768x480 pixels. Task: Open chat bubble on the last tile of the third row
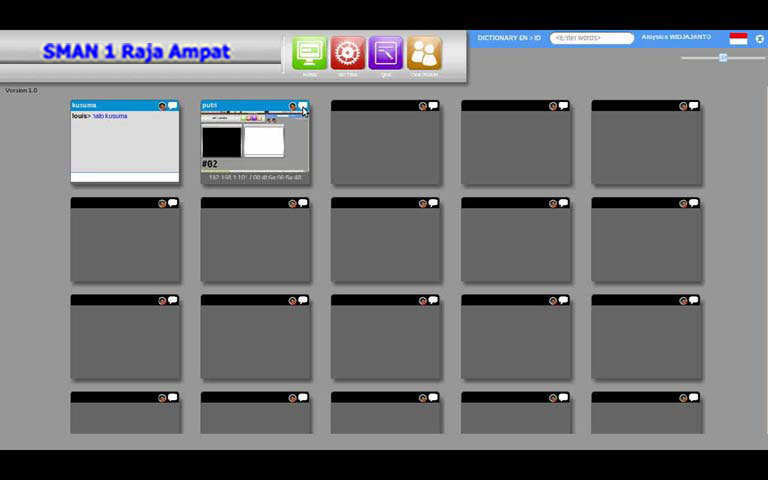point(694,300)
